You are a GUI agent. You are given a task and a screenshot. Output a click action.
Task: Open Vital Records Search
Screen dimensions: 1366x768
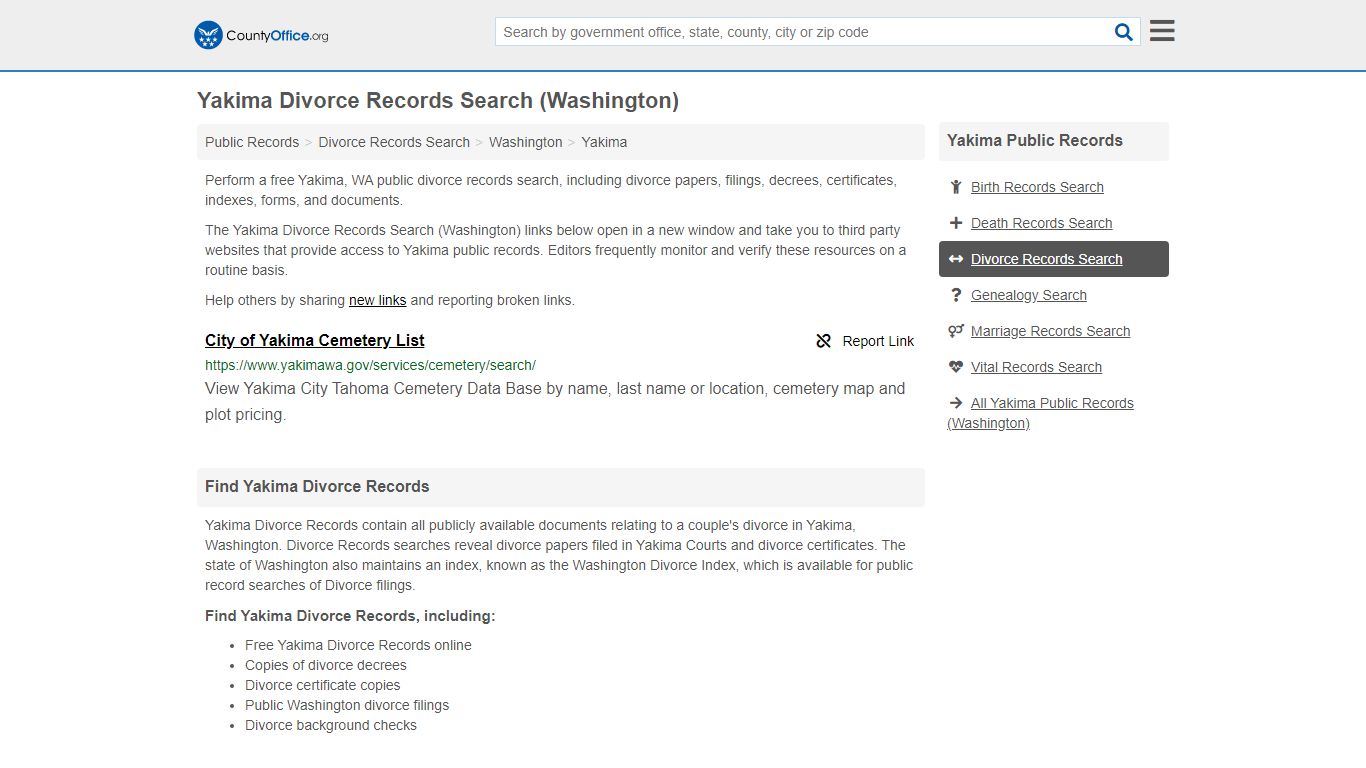tap(1036, 367)
